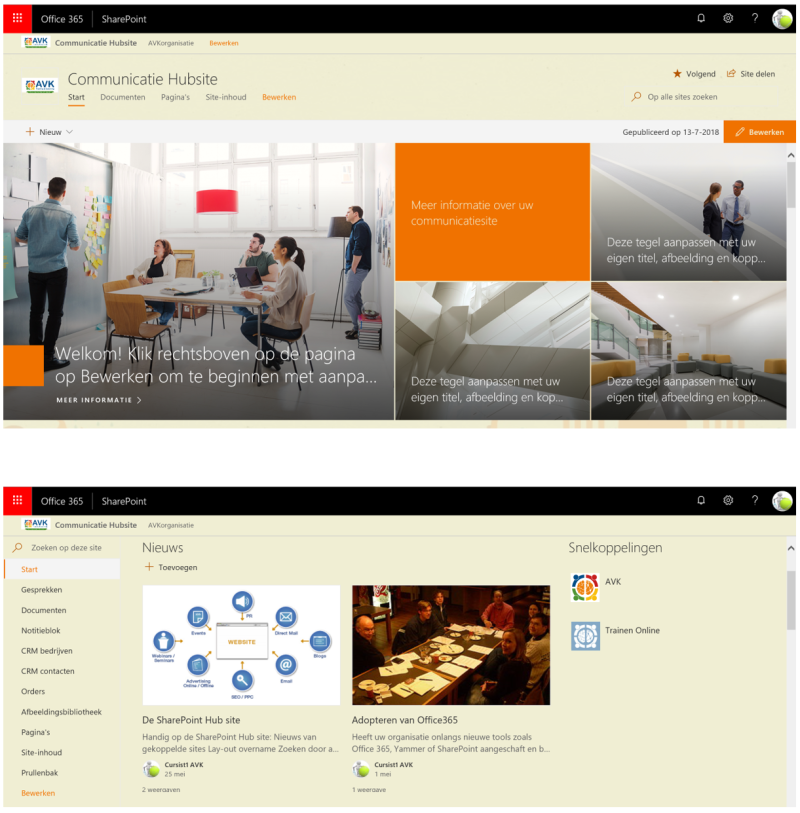Click Bewerken link in site navigation
800x813 pixels.
[x=279, y=97]
